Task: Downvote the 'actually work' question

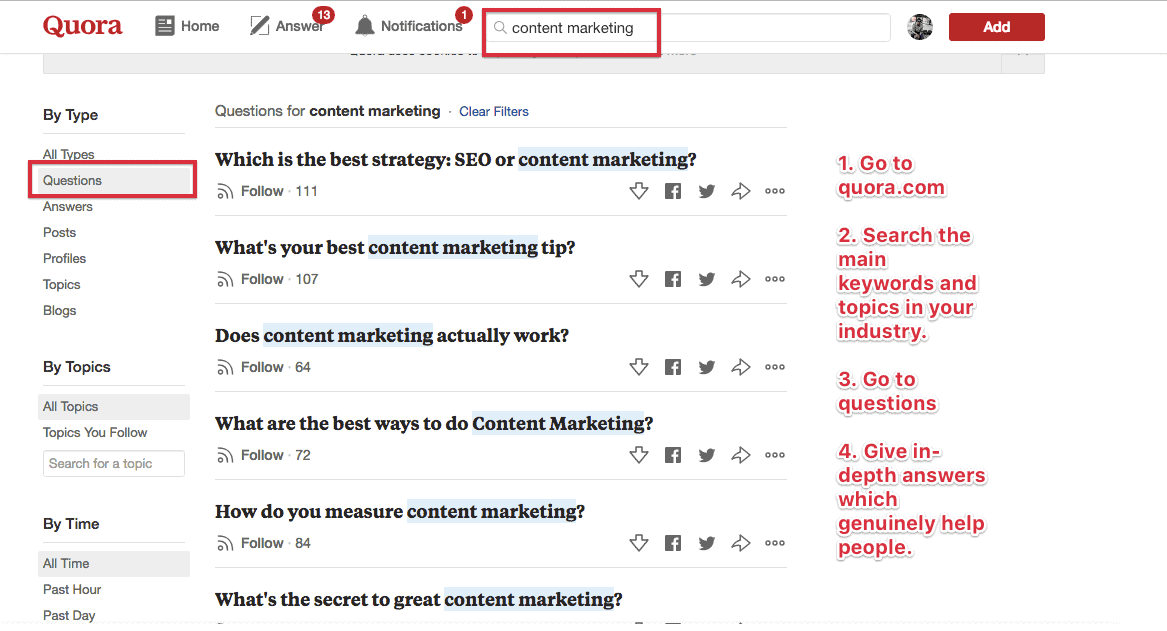Action: tap(639, 367)
